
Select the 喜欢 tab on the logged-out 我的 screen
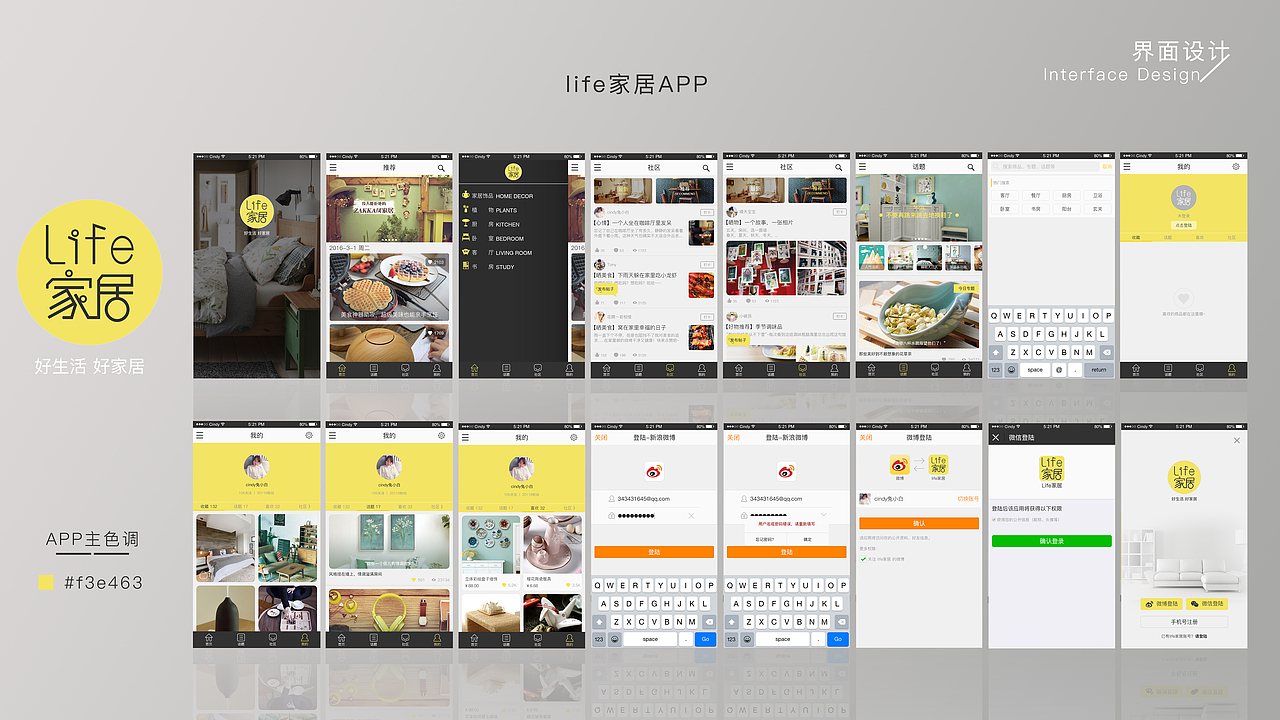pos(1200,238)
